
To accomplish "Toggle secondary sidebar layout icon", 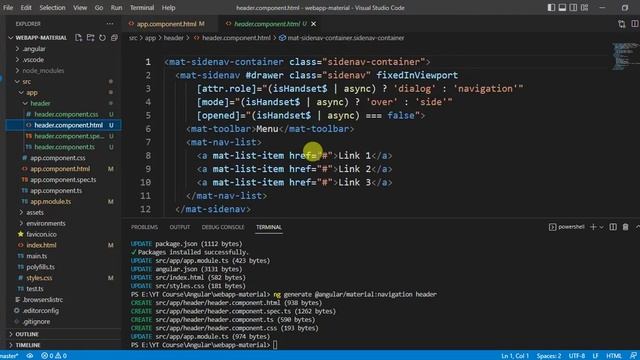I will coord(573,7).
